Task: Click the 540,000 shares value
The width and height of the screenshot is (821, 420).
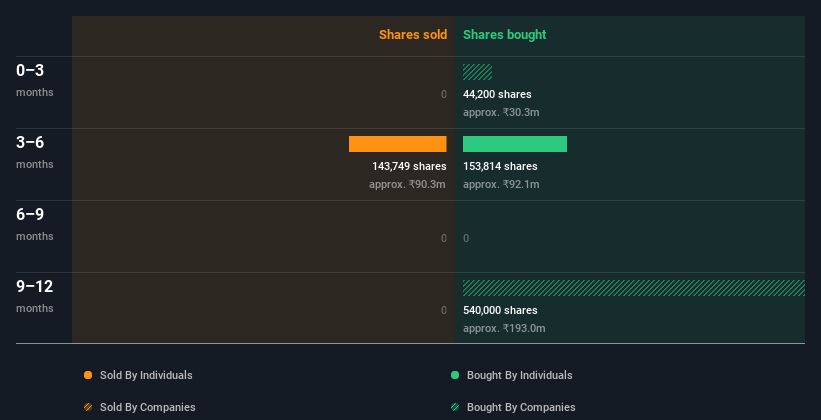Action: 500,311
